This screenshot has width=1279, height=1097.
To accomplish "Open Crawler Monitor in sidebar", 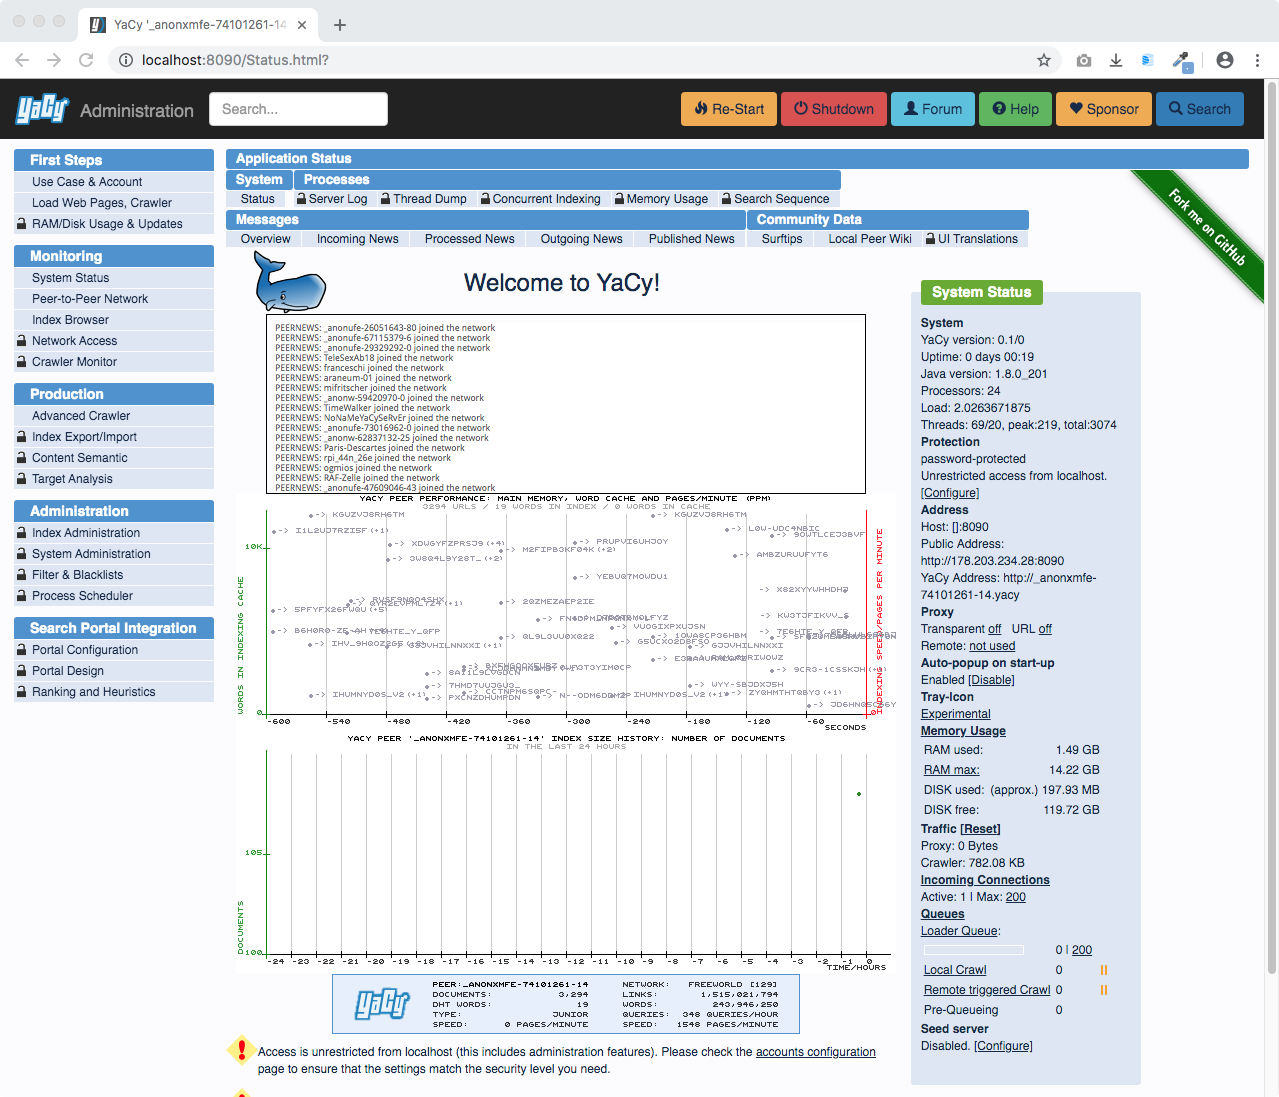I will tap(114, 362).
